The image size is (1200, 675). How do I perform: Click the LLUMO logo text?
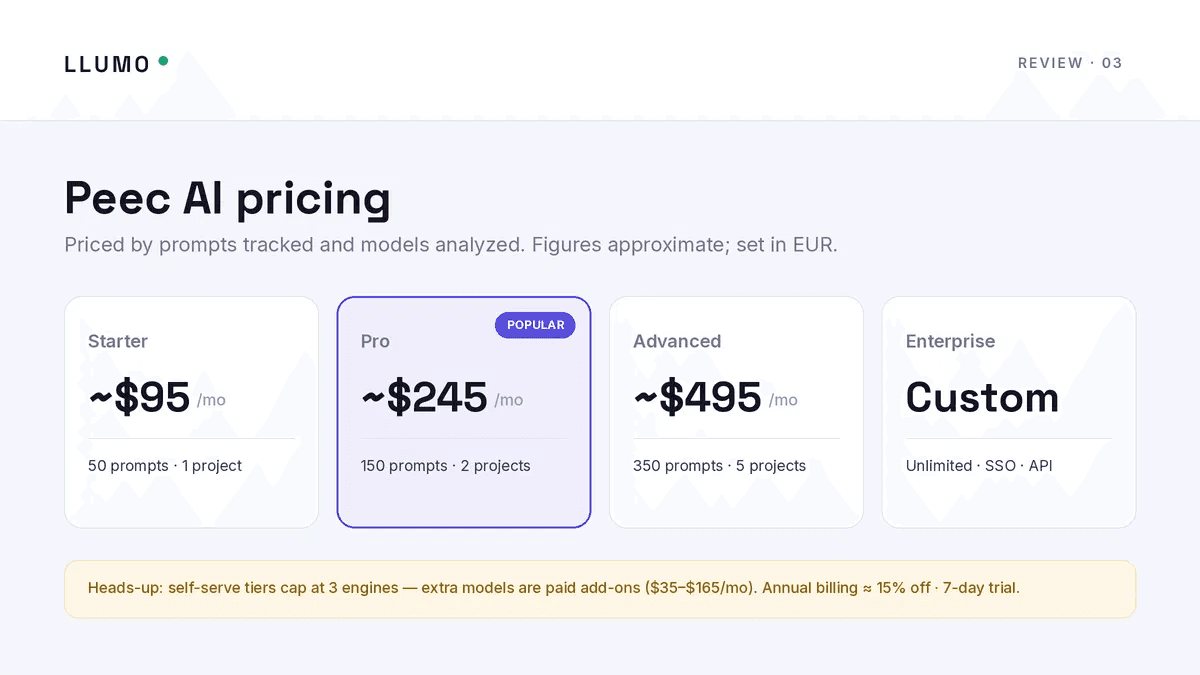tap(107, 64)
